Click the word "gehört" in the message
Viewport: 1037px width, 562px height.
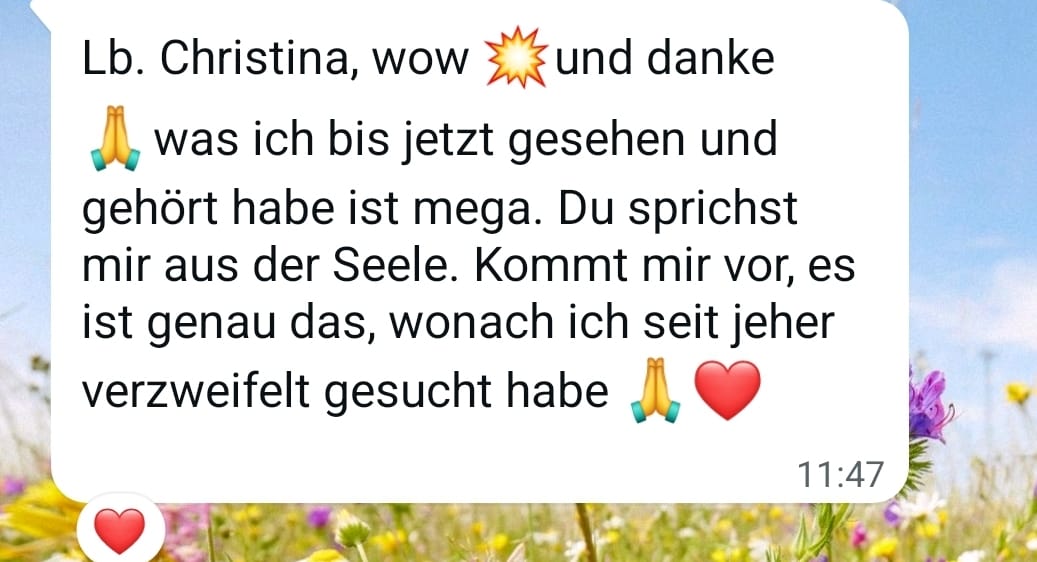point(149,209)
